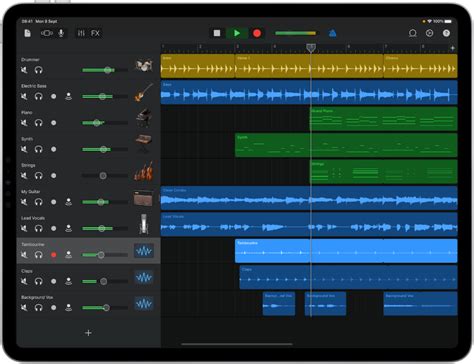Select the Drummer drum kit instrument icon
The image size is (474, 364).
[x=144, y=65]
